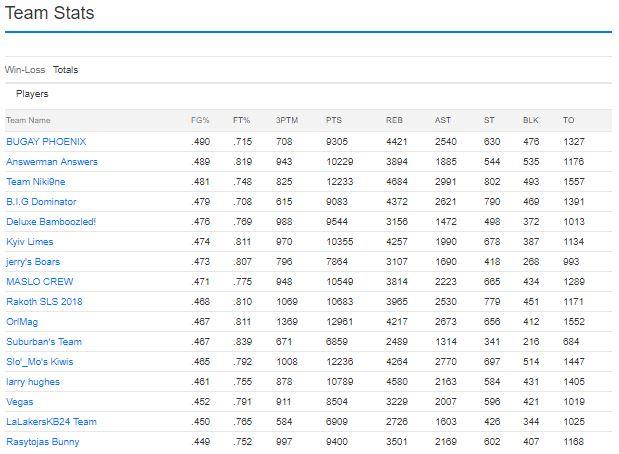Open the Players section
619x454 pixels.
32,94
